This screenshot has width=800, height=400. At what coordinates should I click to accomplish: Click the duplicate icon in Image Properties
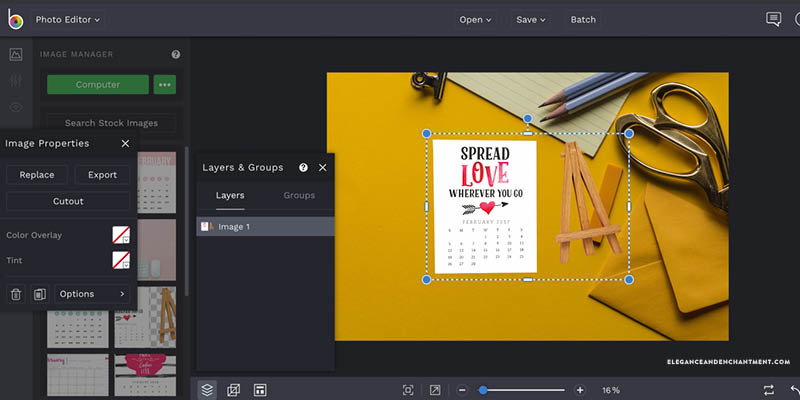coord(40,294)
